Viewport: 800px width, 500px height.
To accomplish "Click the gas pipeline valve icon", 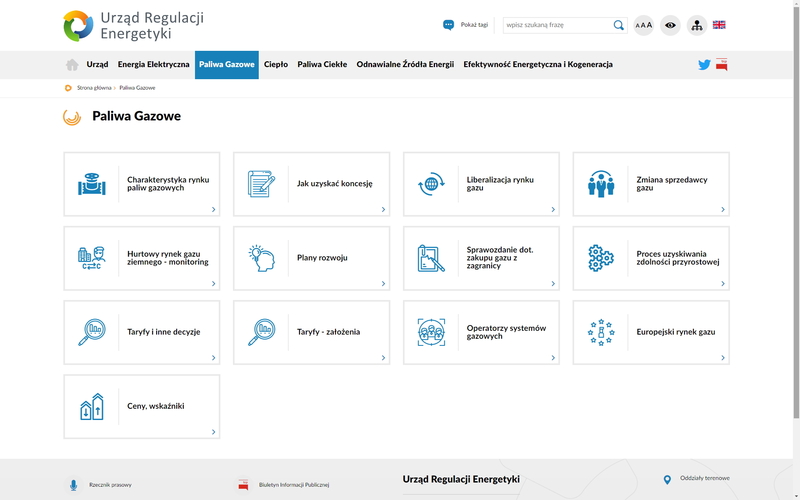I will tap(92, 184).
